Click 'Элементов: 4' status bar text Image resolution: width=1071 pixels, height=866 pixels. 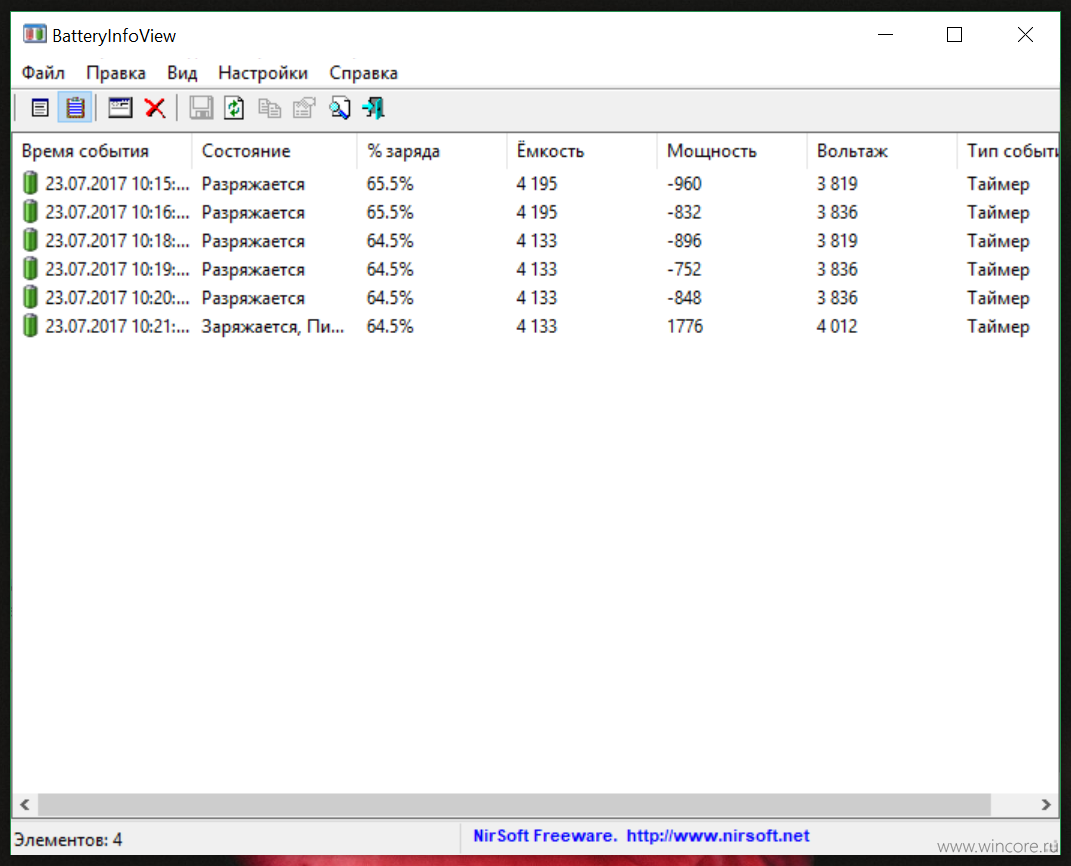[68, 839]
